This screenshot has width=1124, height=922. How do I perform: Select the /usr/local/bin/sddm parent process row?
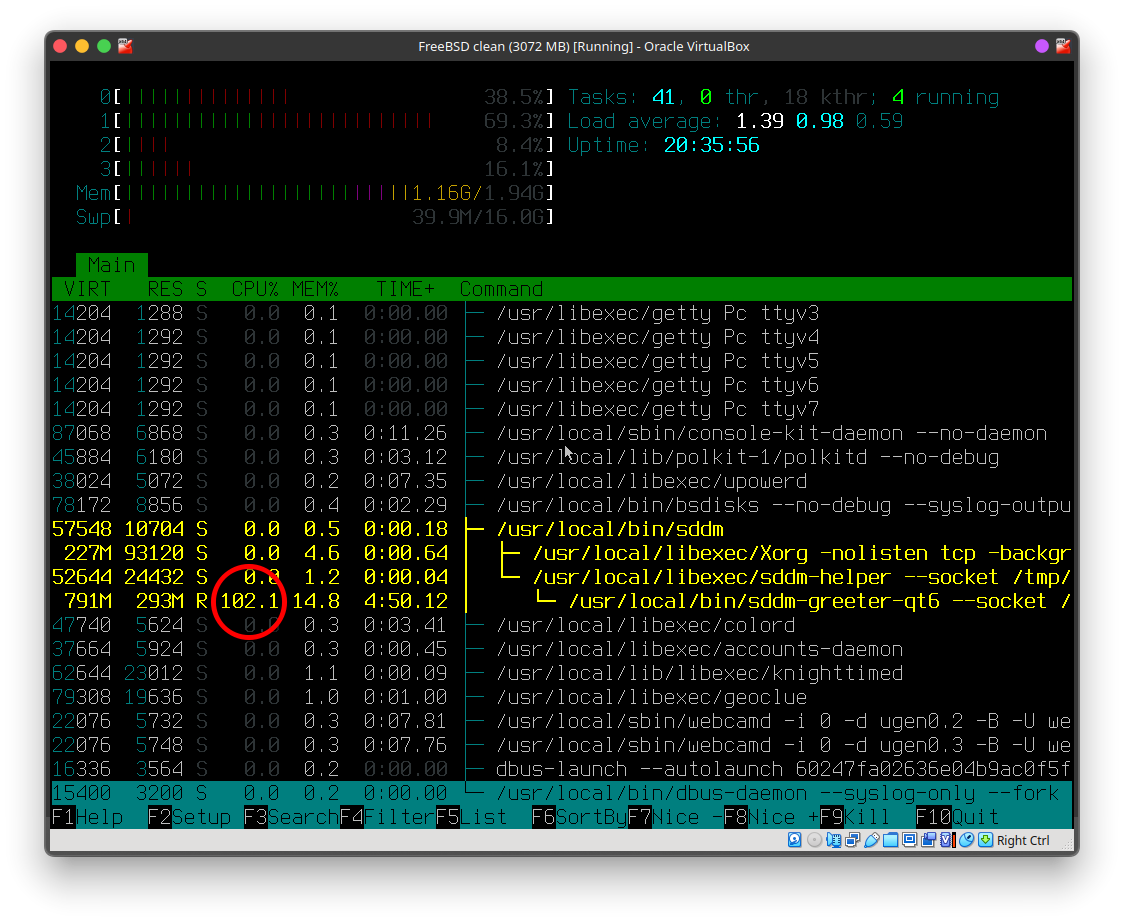tap(609, 529)
